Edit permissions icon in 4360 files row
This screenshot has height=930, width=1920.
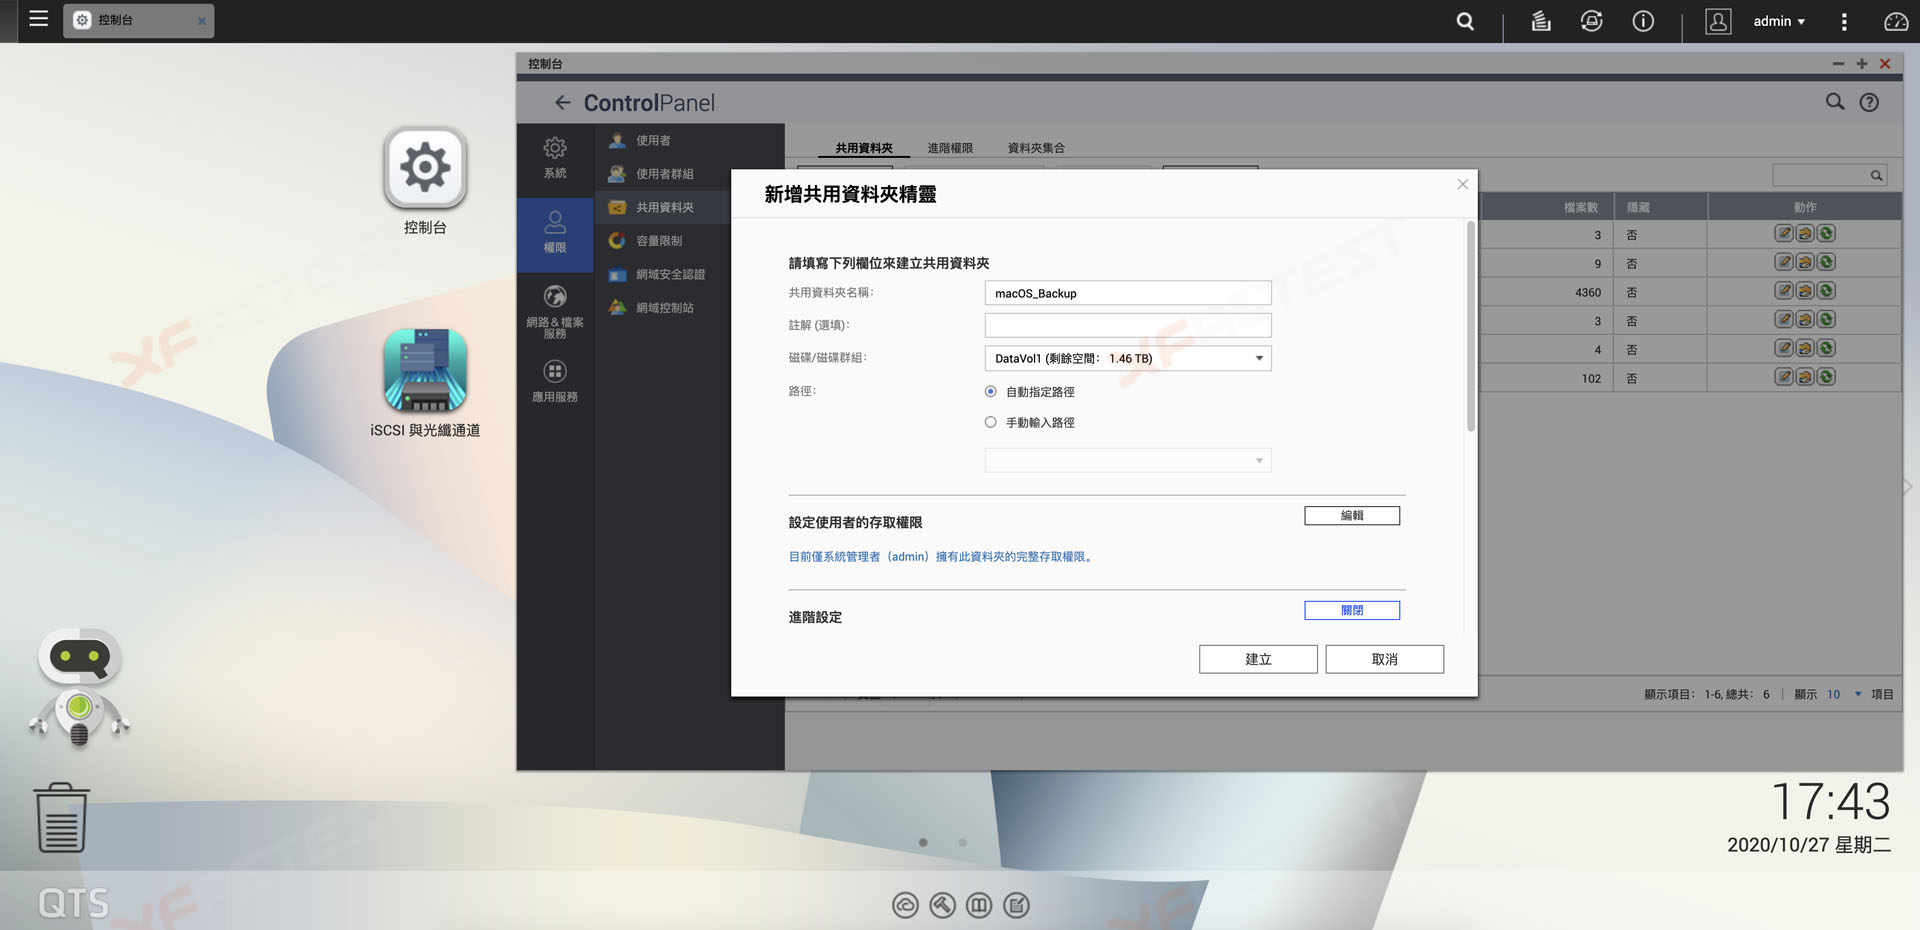tap(1805, 291)
